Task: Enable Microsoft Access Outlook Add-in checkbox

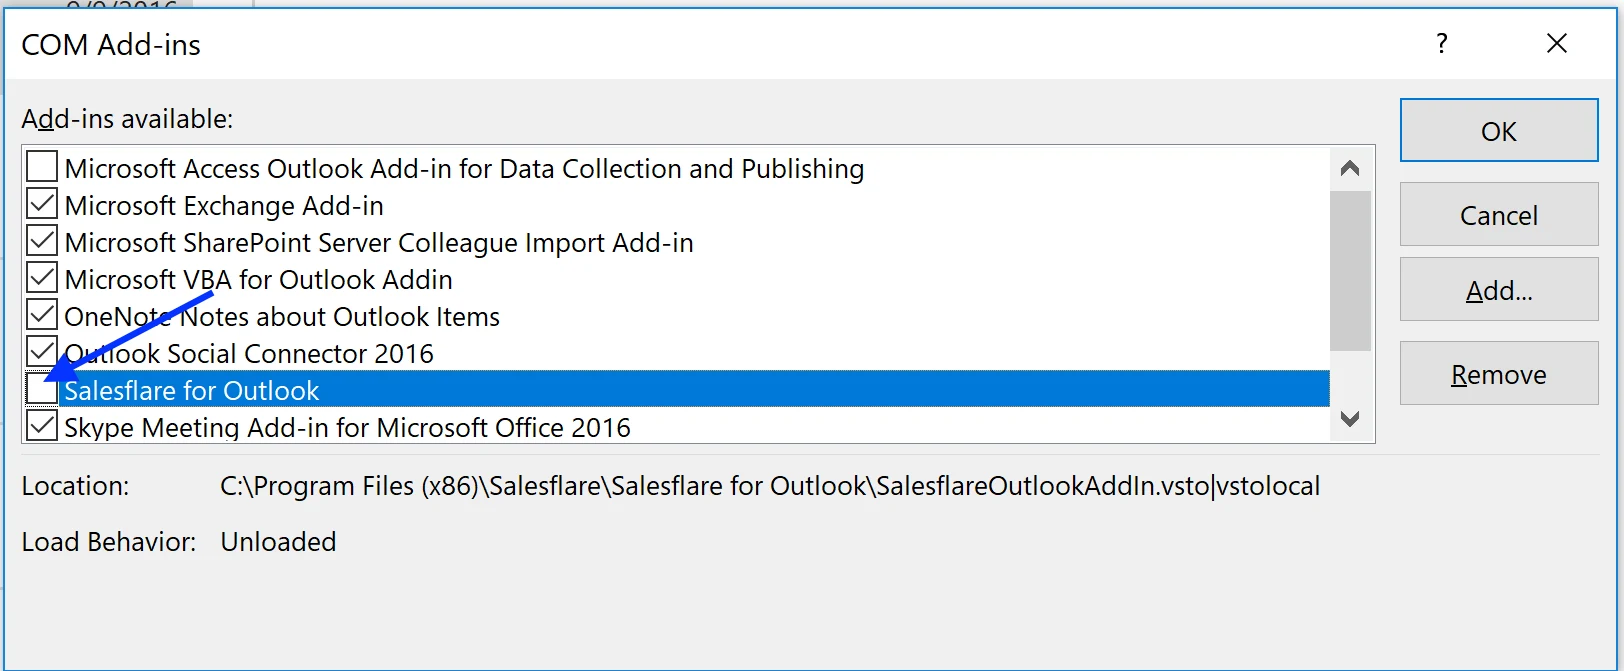Action: [x=42, y=166]
